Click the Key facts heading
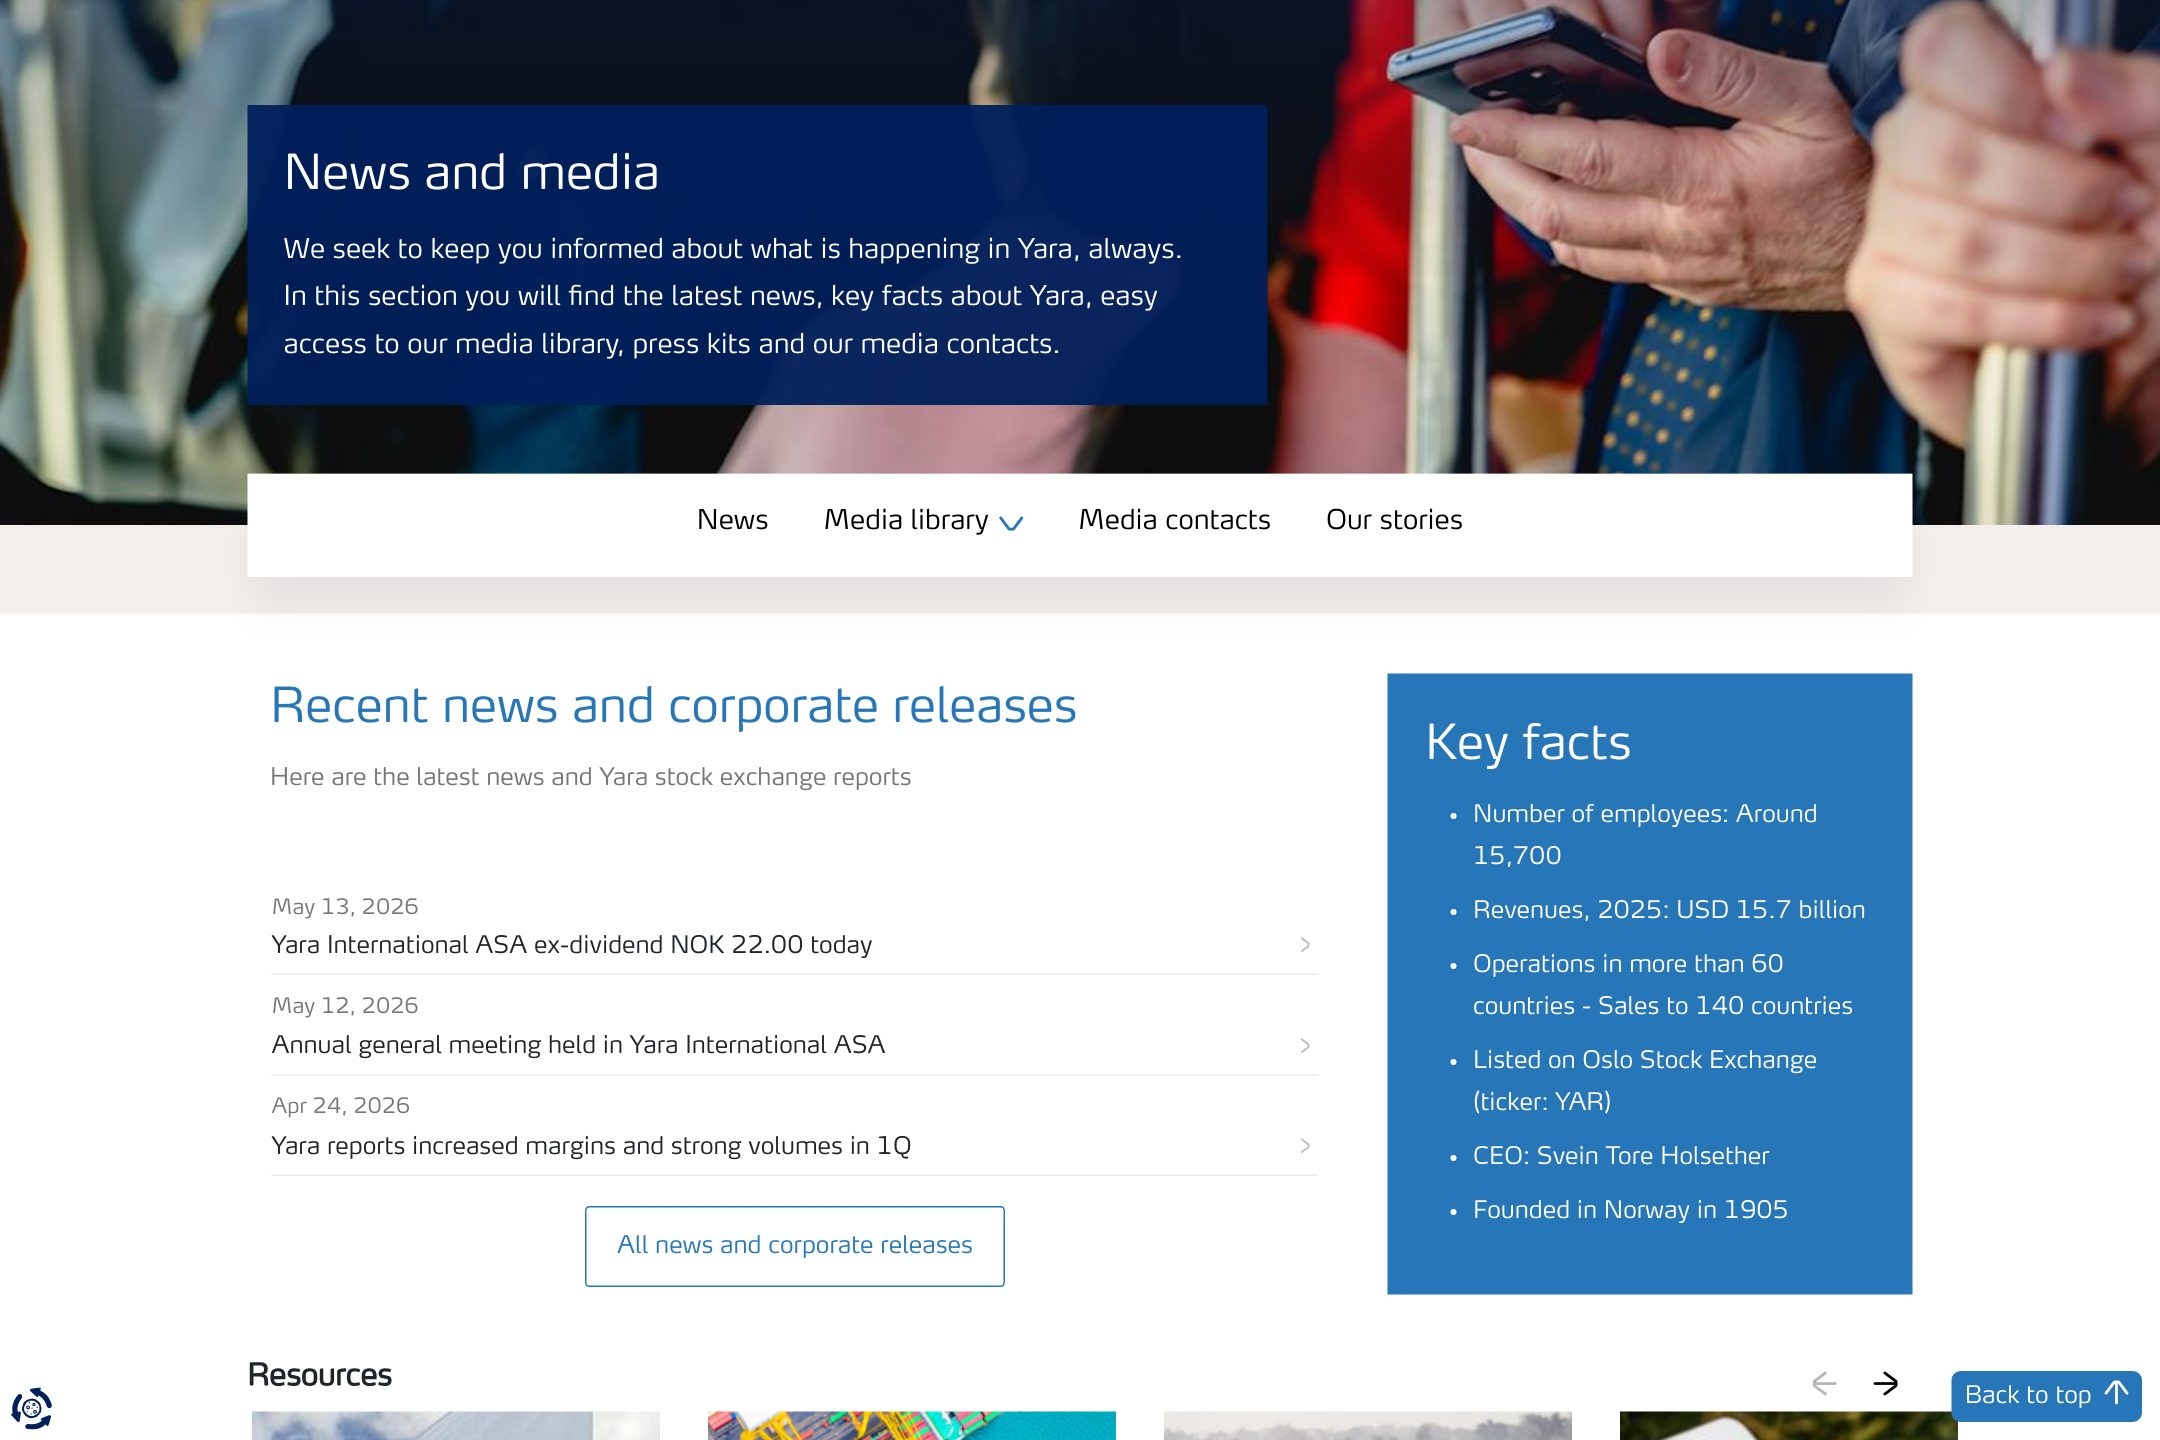The width and height of the screenshot is (2160, 1440). click(1528, 743)
